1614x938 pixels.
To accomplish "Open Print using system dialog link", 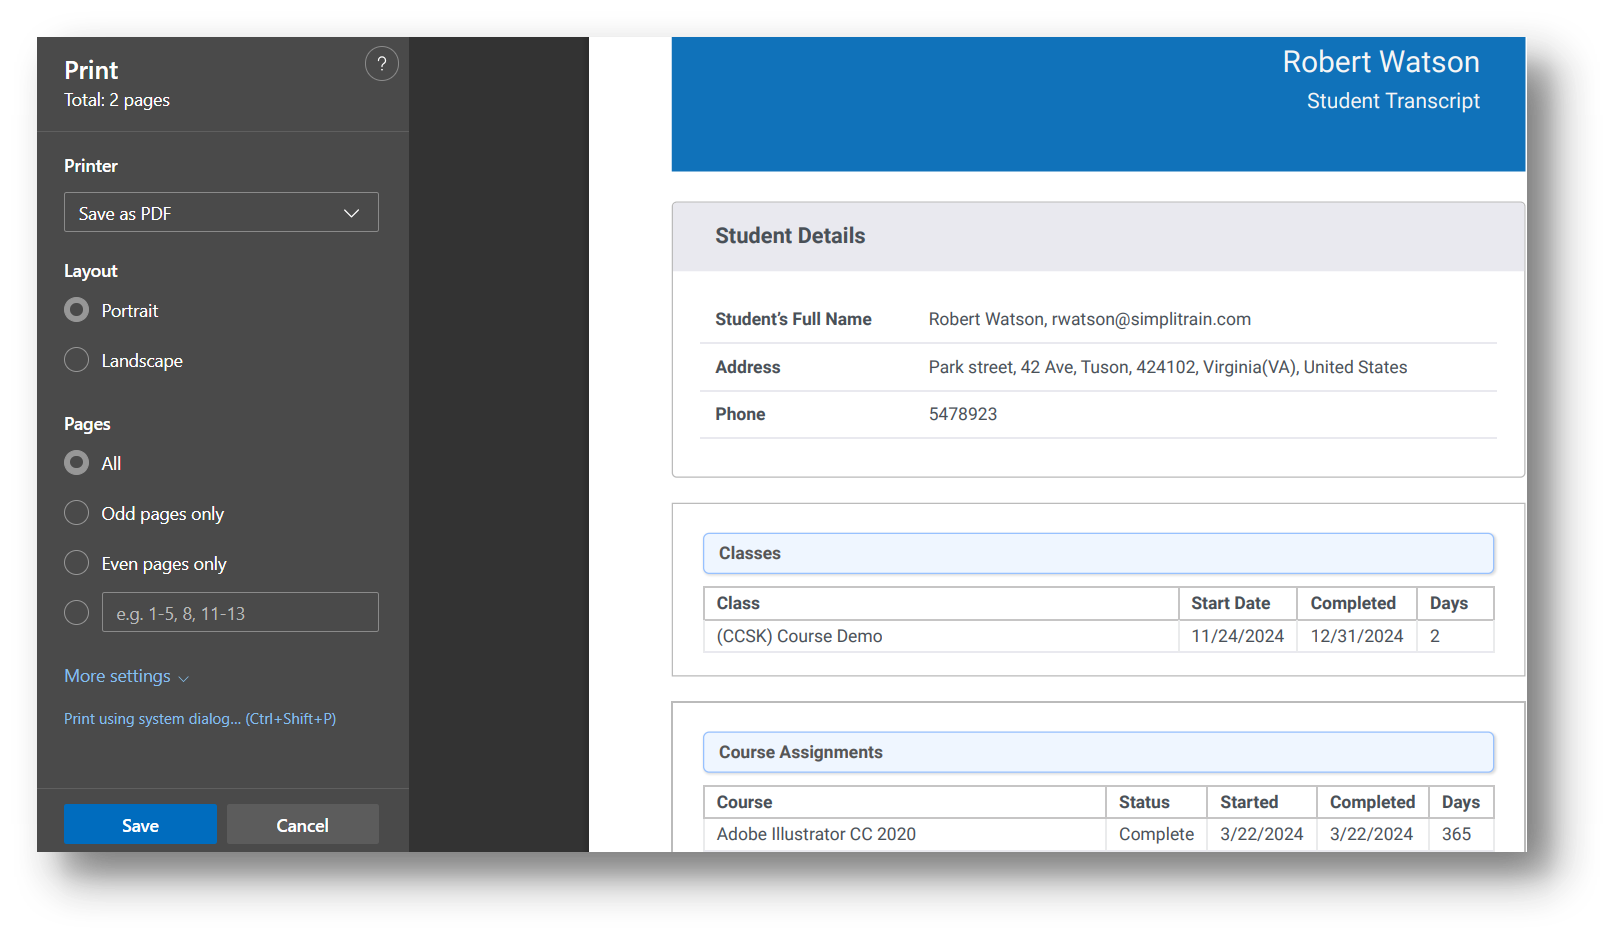I will point(200,719).
